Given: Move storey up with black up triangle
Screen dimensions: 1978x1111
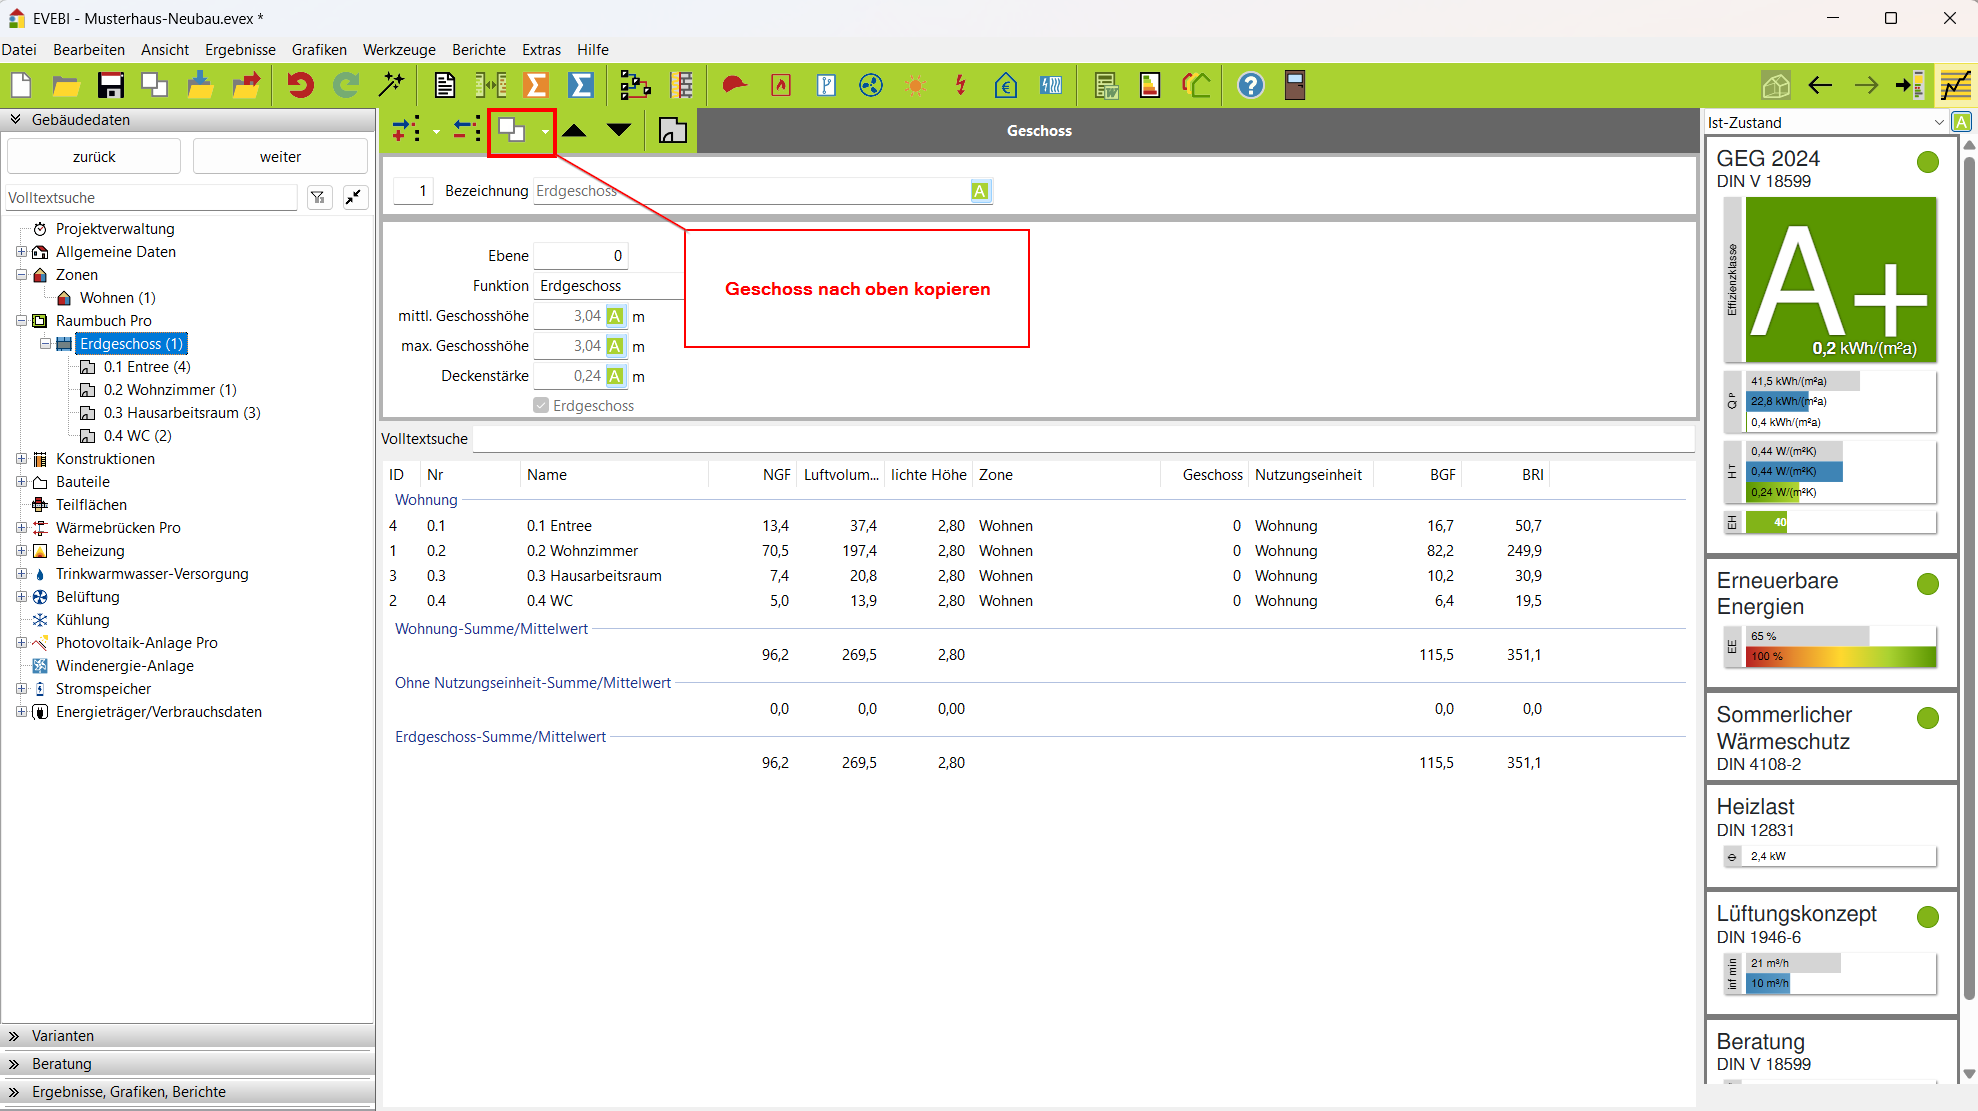Looking at the screenshot, I should [x=574, y=130].
